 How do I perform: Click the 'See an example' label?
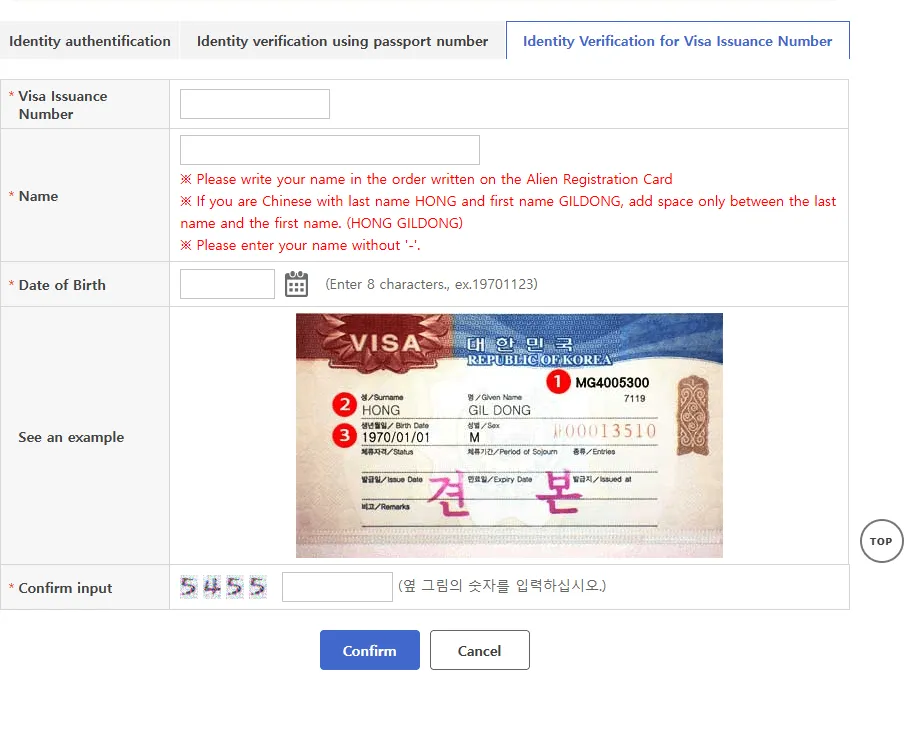tap(71, 437)
